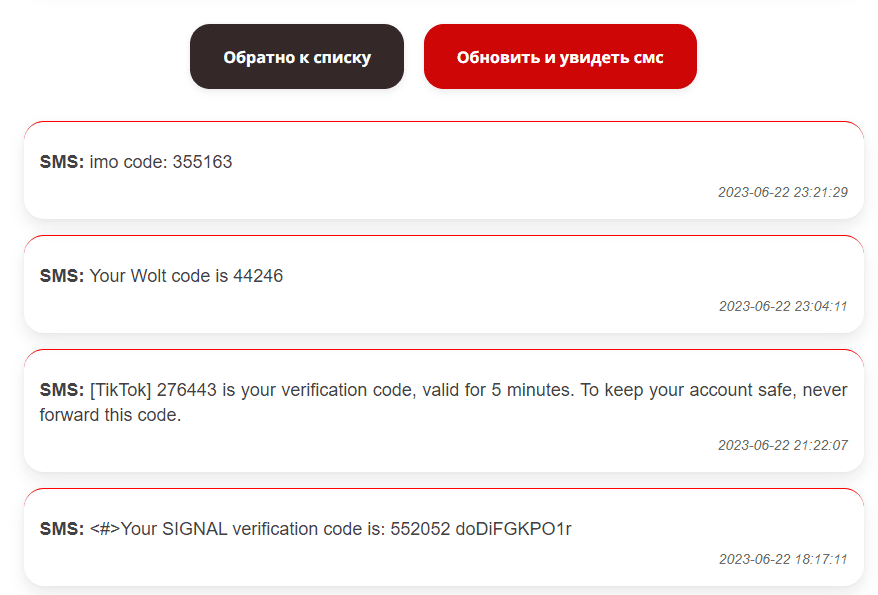Click the imo code number 355163
Viewport: 878px width, 595px height.
click(x=202, y=162)
